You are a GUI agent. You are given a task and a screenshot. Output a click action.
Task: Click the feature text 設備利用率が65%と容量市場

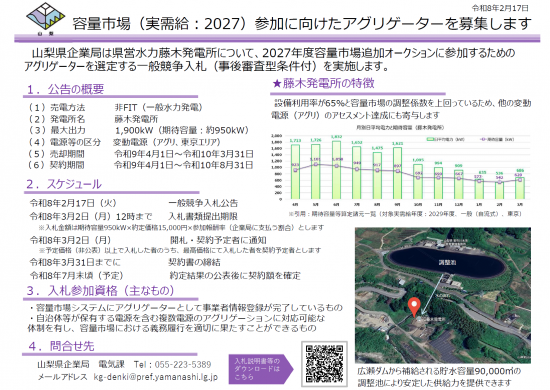[401, 109]
